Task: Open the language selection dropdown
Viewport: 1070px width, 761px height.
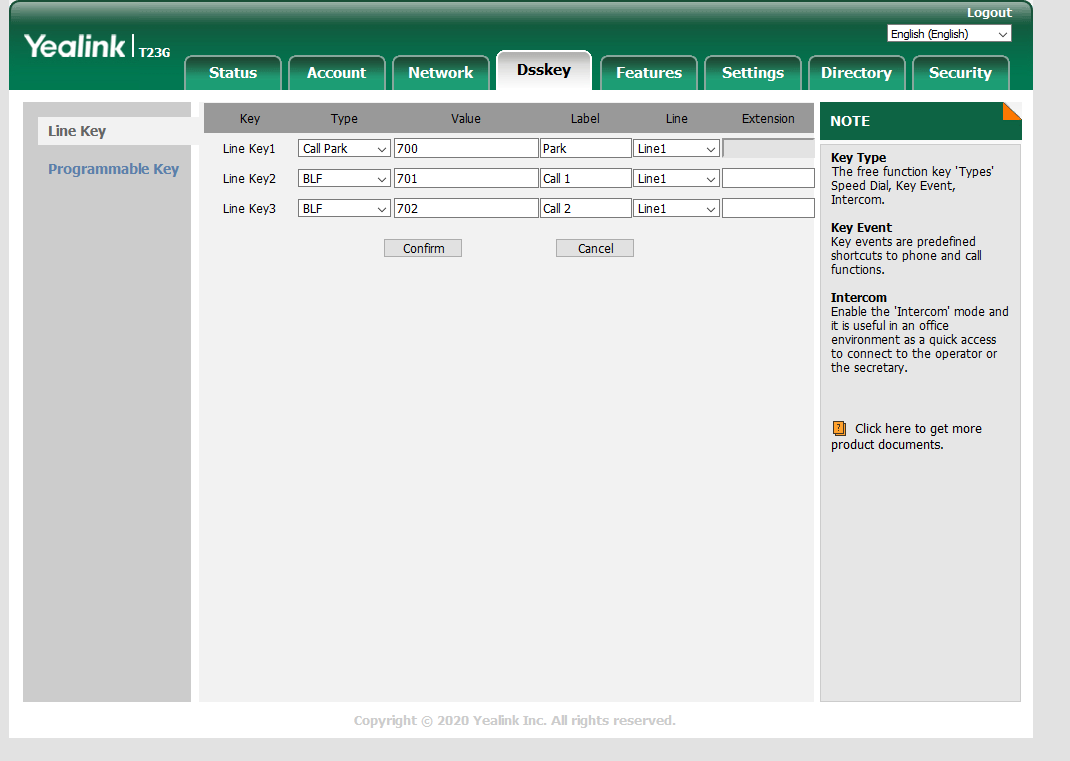Action: [948, 34]
